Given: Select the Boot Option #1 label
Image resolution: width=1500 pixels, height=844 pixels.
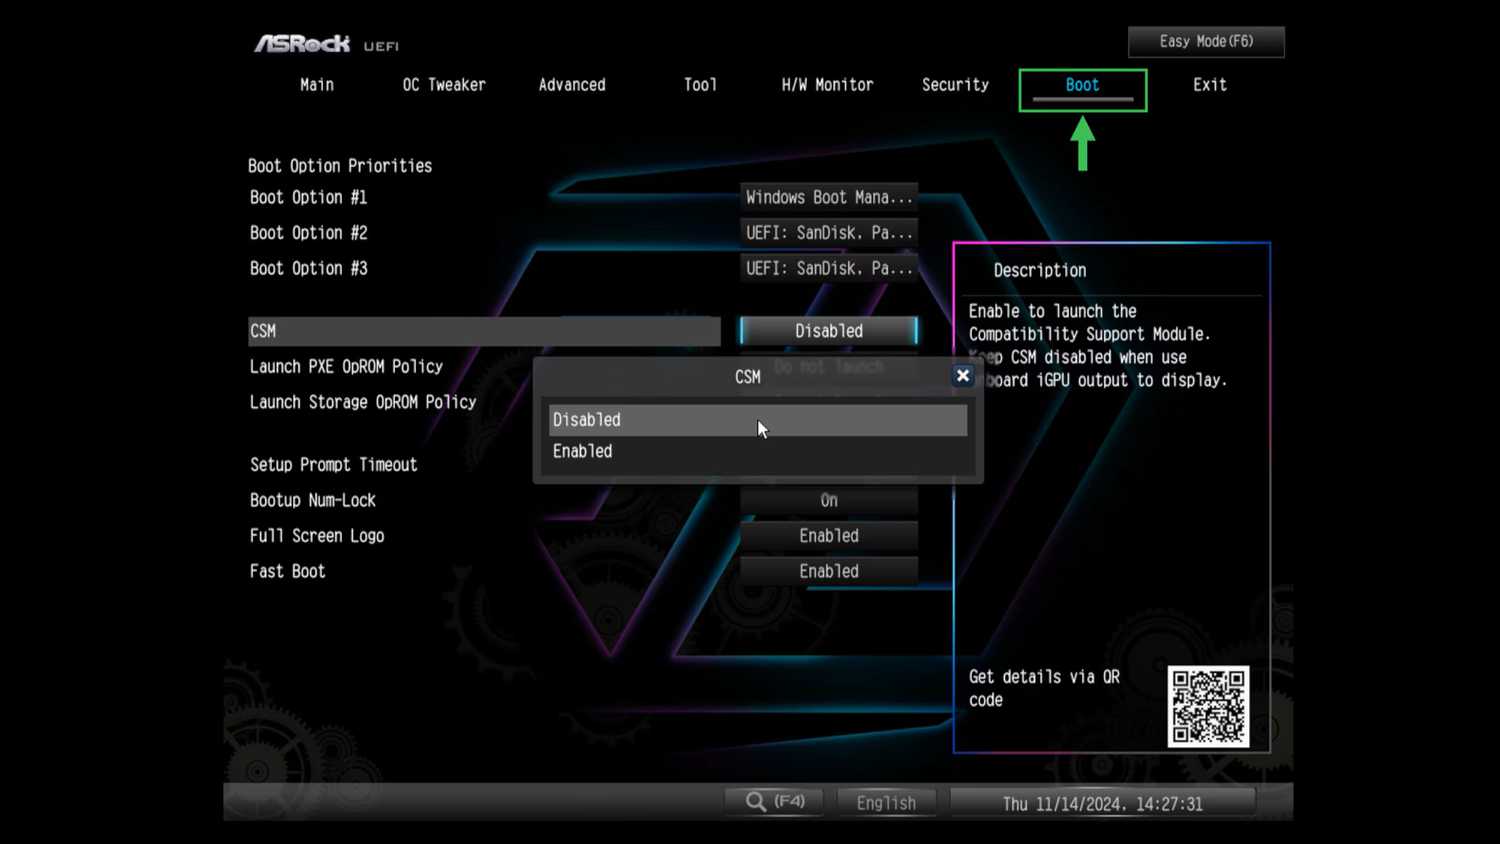Looking at the screenshot, I should (308, 197).
